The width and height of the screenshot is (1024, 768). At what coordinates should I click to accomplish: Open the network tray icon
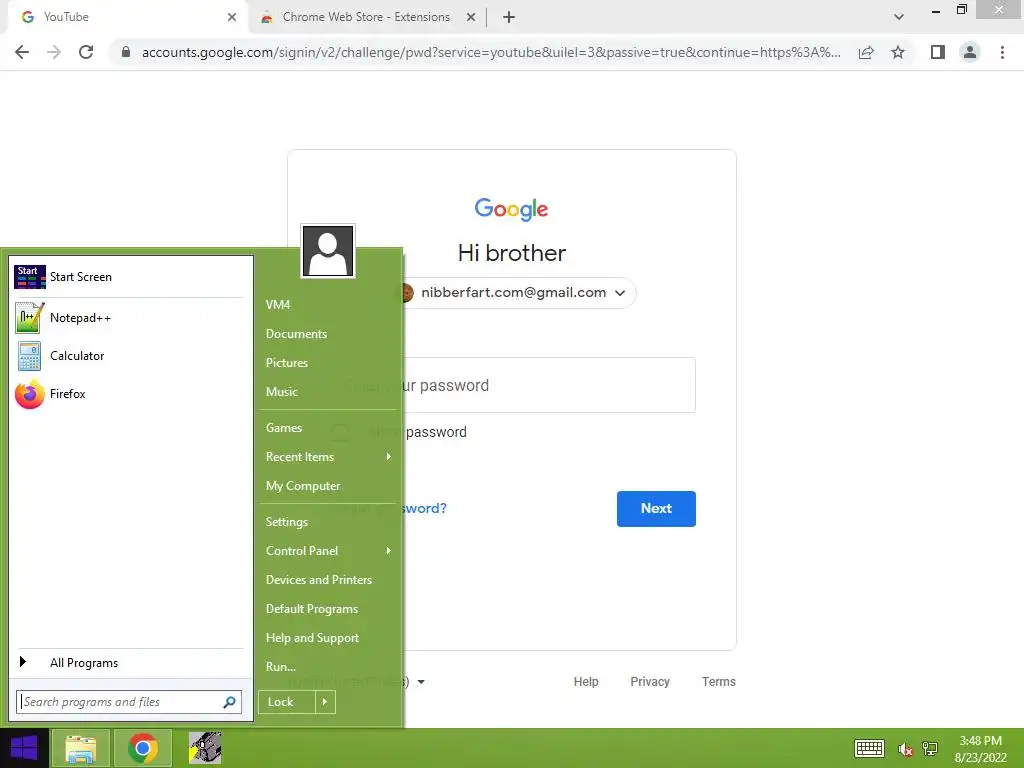(x=930, y=748)
